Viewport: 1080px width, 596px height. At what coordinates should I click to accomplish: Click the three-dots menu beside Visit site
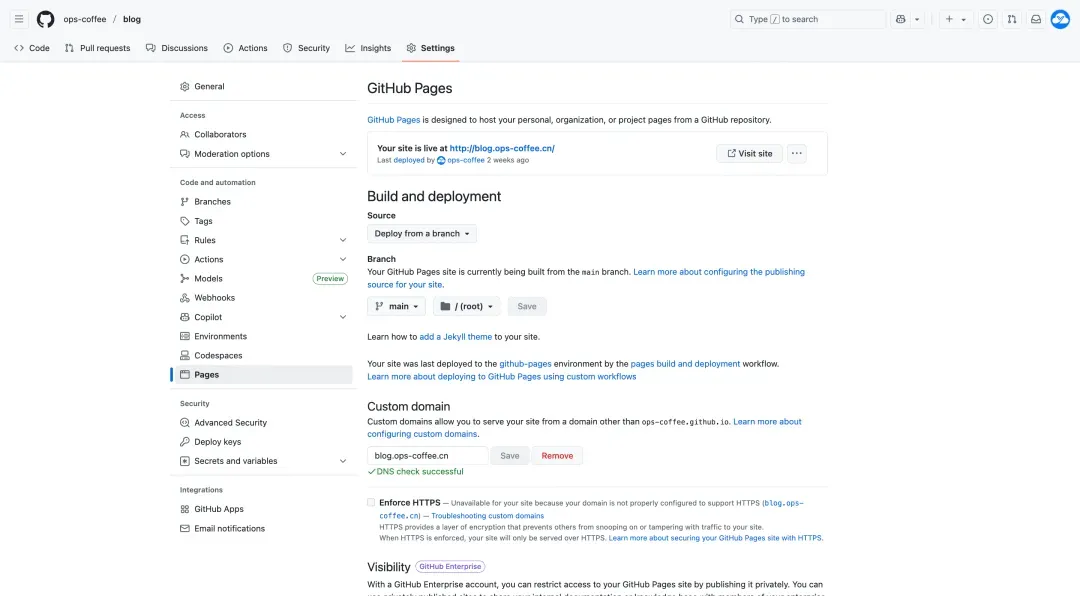click(797, 154)
